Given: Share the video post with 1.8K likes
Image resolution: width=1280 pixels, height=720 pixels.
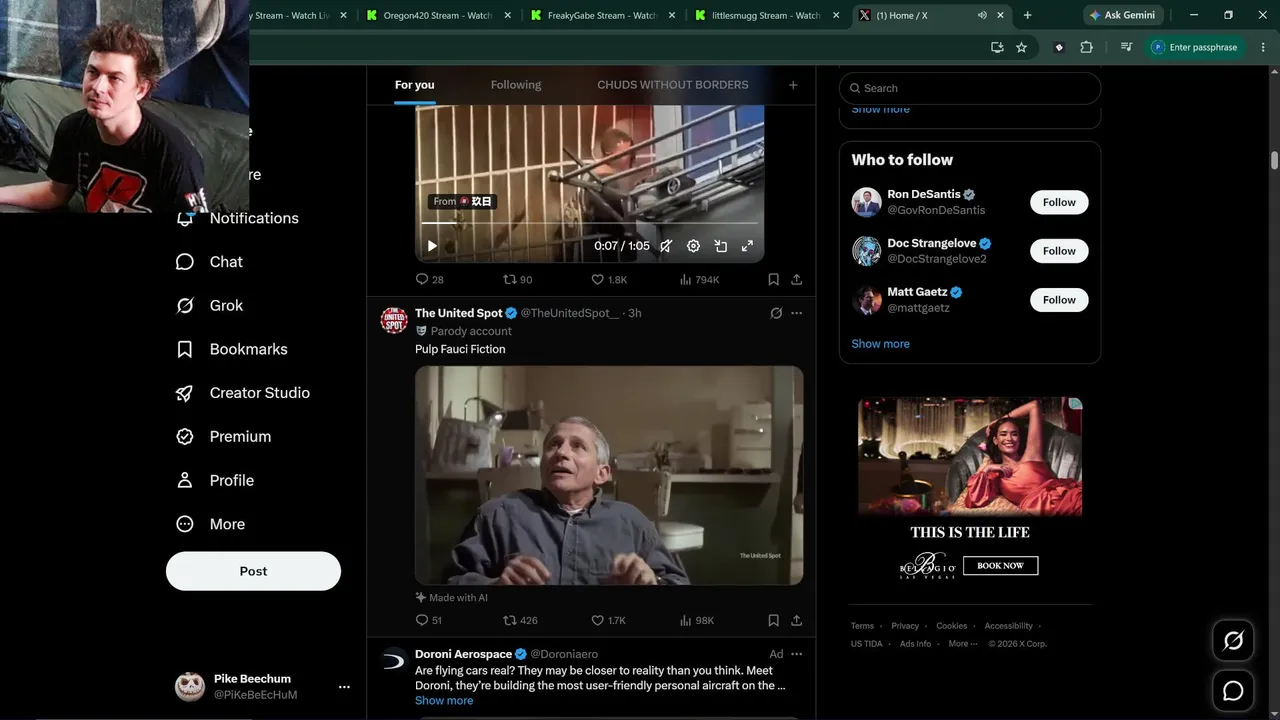Looking at the screenshot, I should point(797,280).
